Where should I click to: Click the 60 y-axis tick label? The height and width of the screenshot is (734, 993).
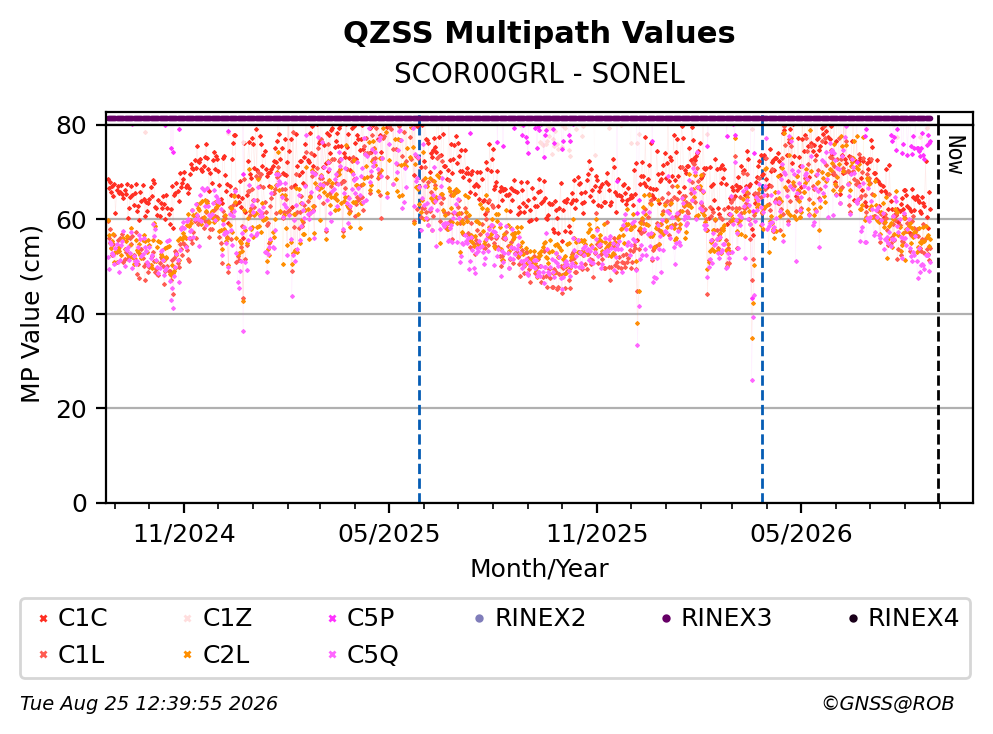[x=71, y=220]
